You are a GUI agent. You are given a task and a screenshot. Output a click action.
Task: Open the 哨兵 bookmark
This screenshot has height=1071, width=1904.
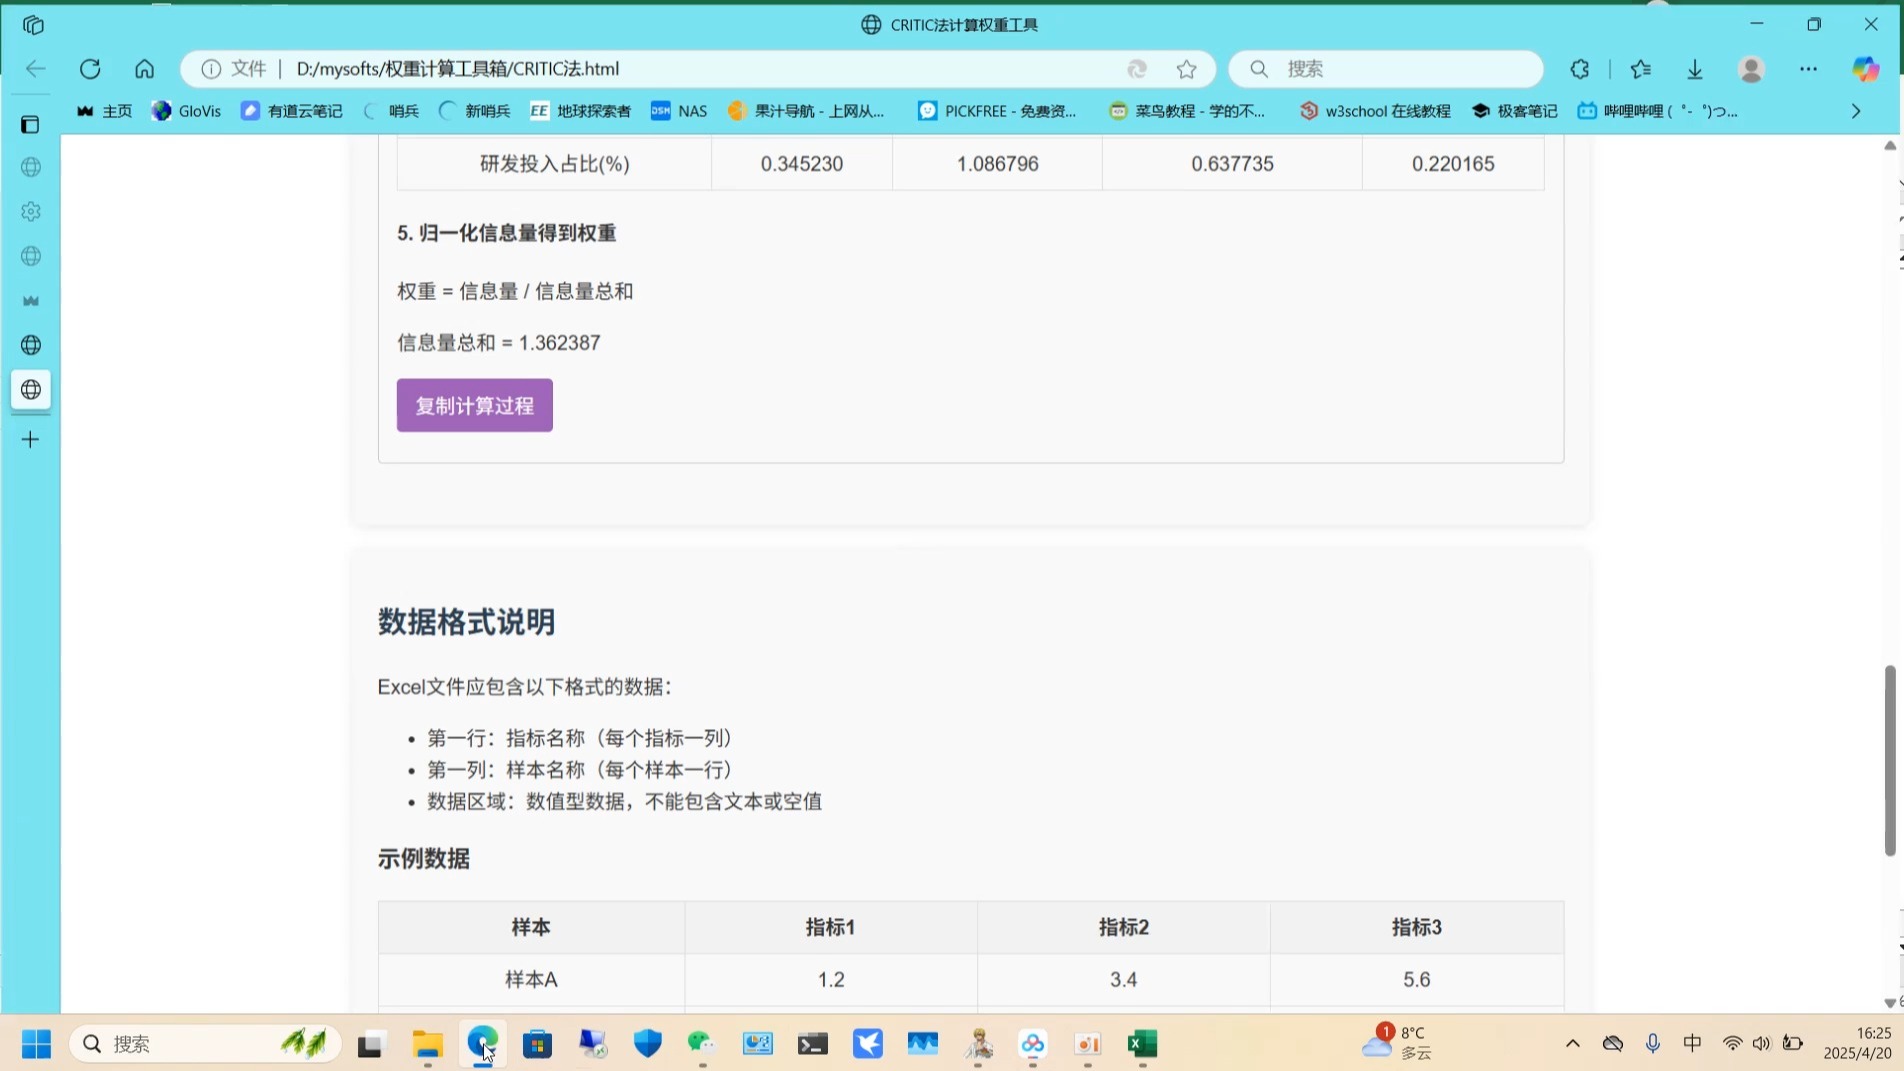391,111
